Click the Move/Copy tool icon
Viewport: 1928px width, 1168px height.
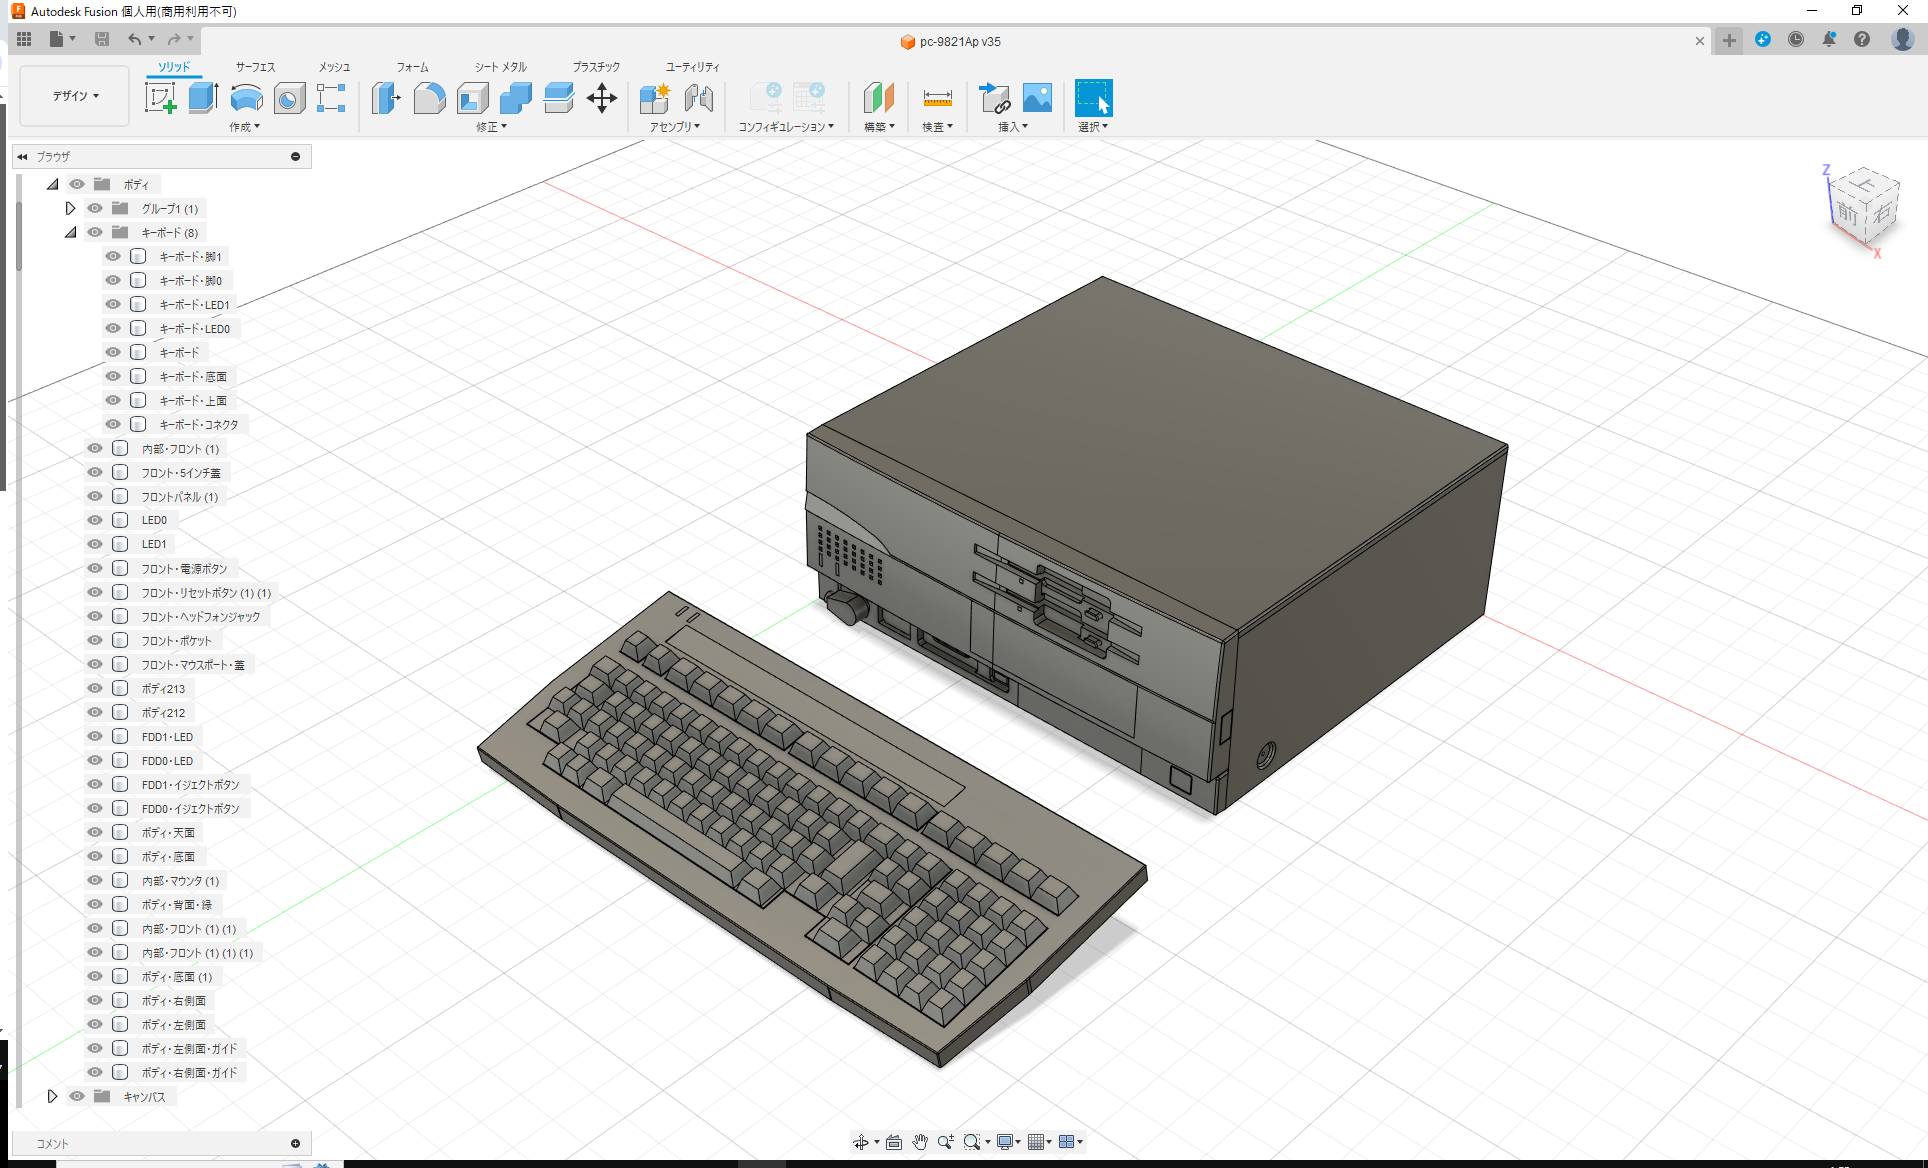pos(602,97)
